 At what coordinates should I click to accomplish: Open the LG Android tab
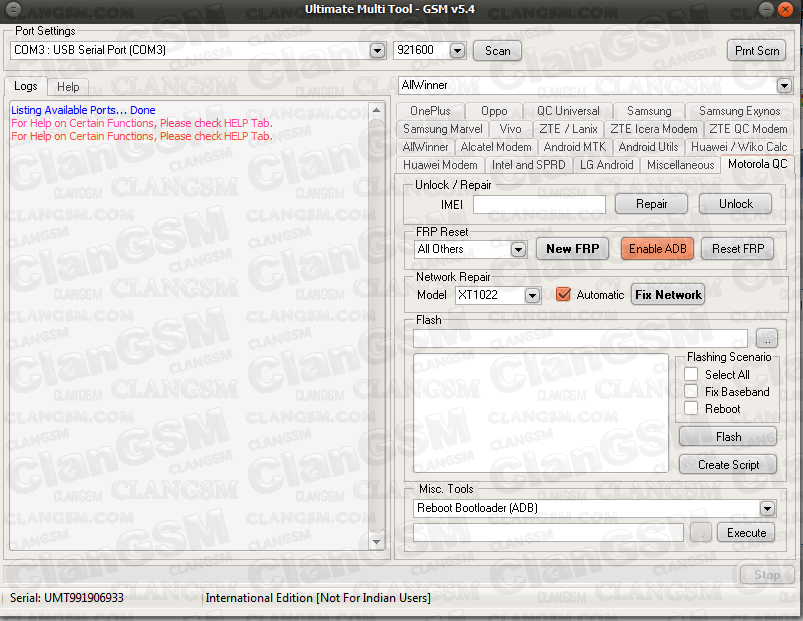pos(606,165)
